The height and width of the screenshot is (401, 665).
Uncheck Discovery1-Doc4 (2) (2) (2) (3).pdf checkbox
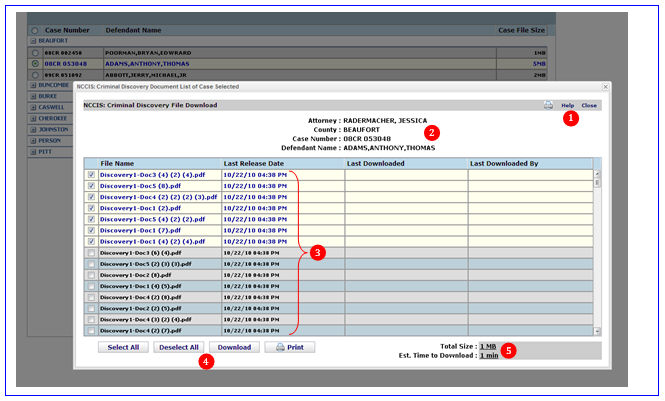pyautogui.click(x=91, y=197)
